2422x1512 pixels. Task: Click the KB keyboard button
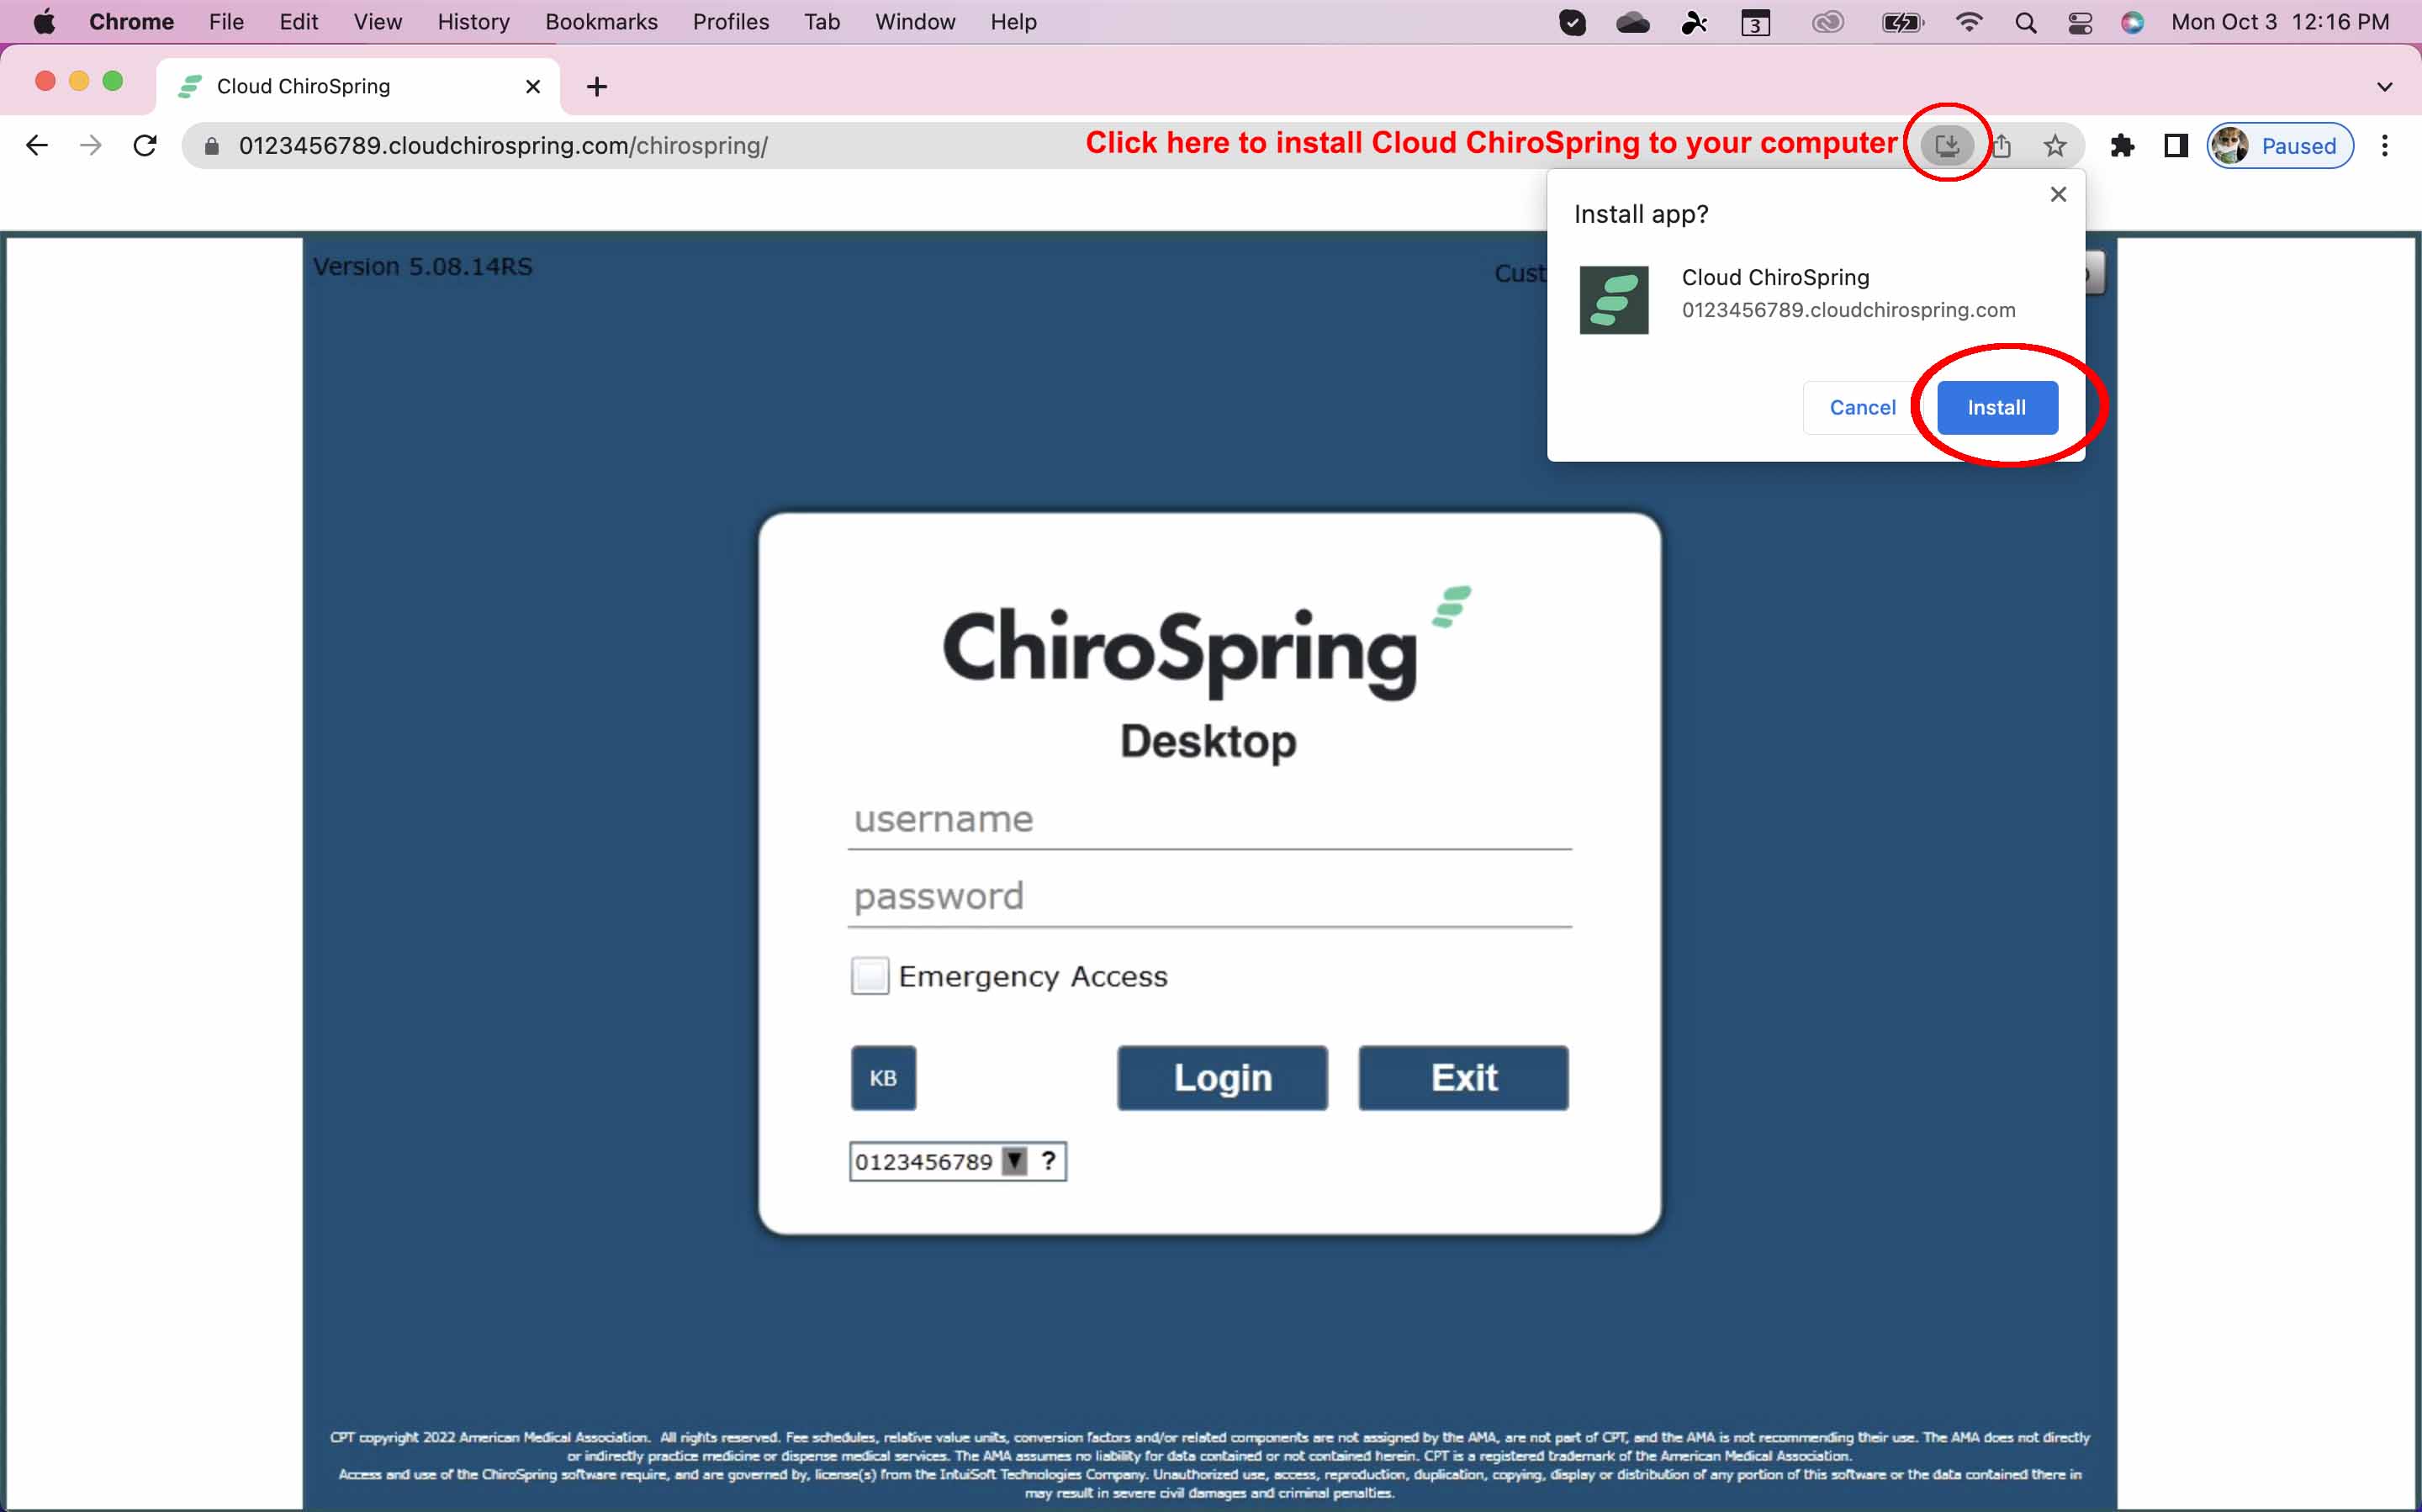883,1078
